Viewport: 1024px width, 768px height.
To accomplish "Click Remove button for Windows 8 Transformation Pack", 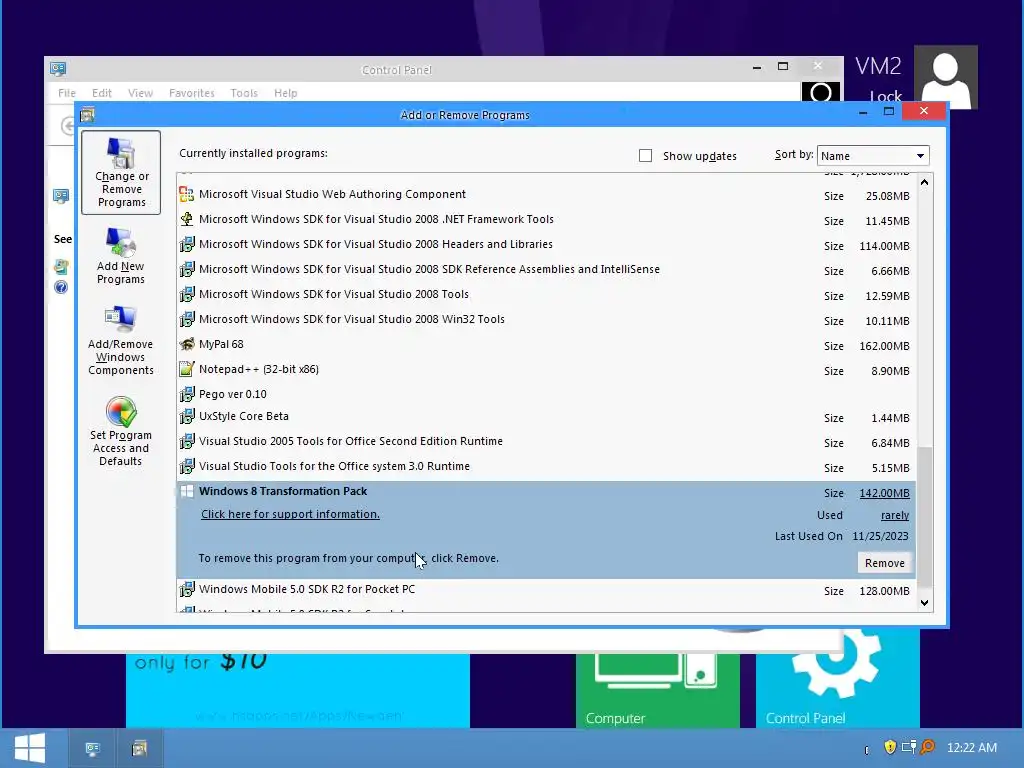I will pos(885,563).
